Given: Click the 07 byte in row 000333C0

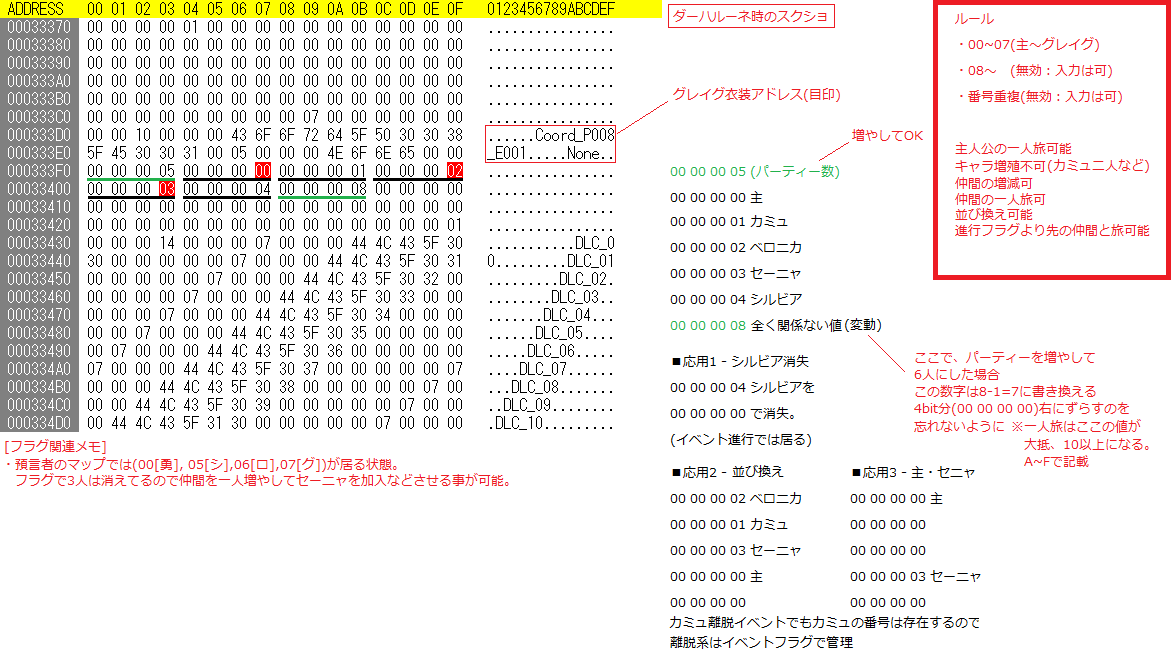Looking at the screenshot, I should 311,117.
